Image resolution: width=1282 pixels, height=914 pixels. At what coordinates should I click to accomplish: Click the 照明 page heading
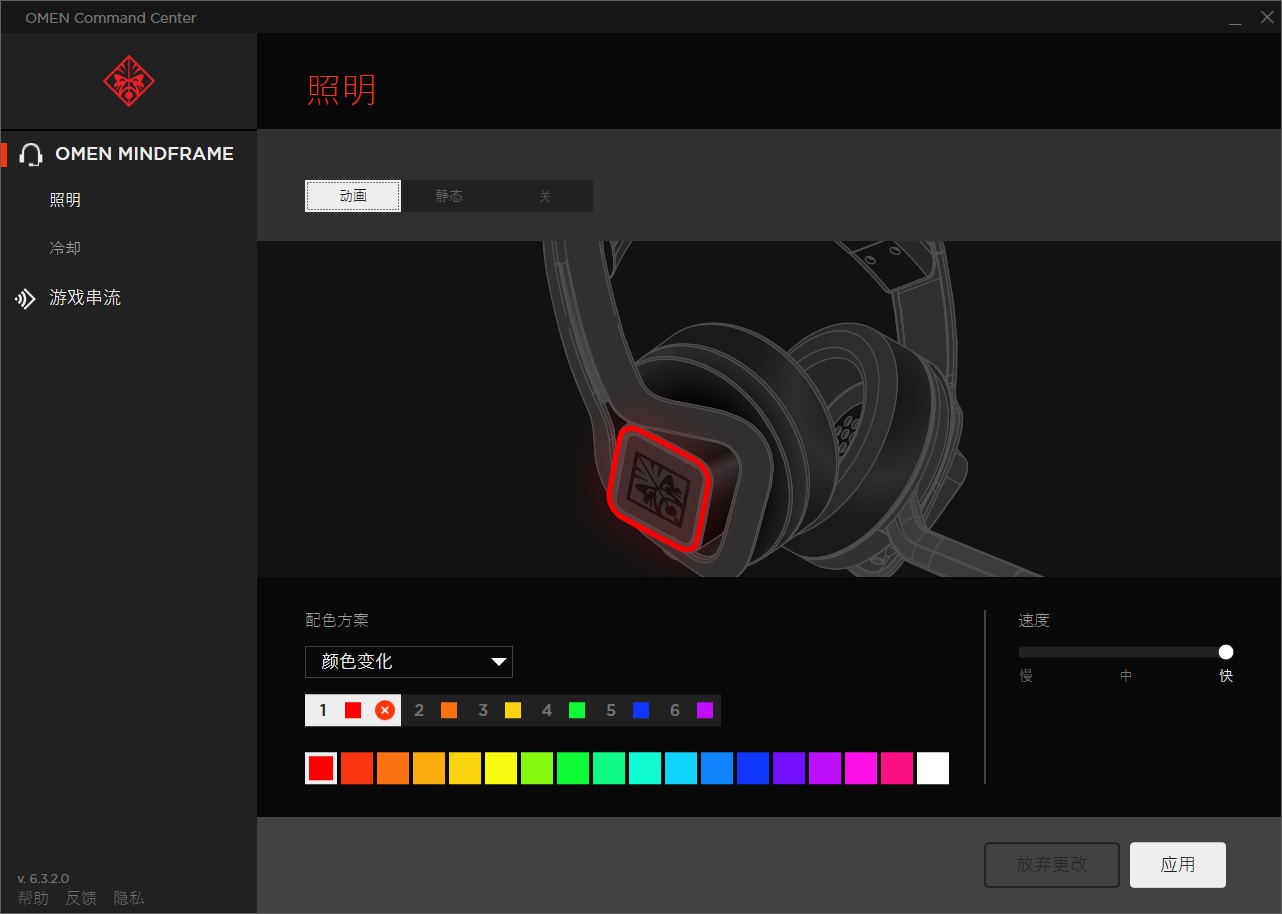pos(341,90)
